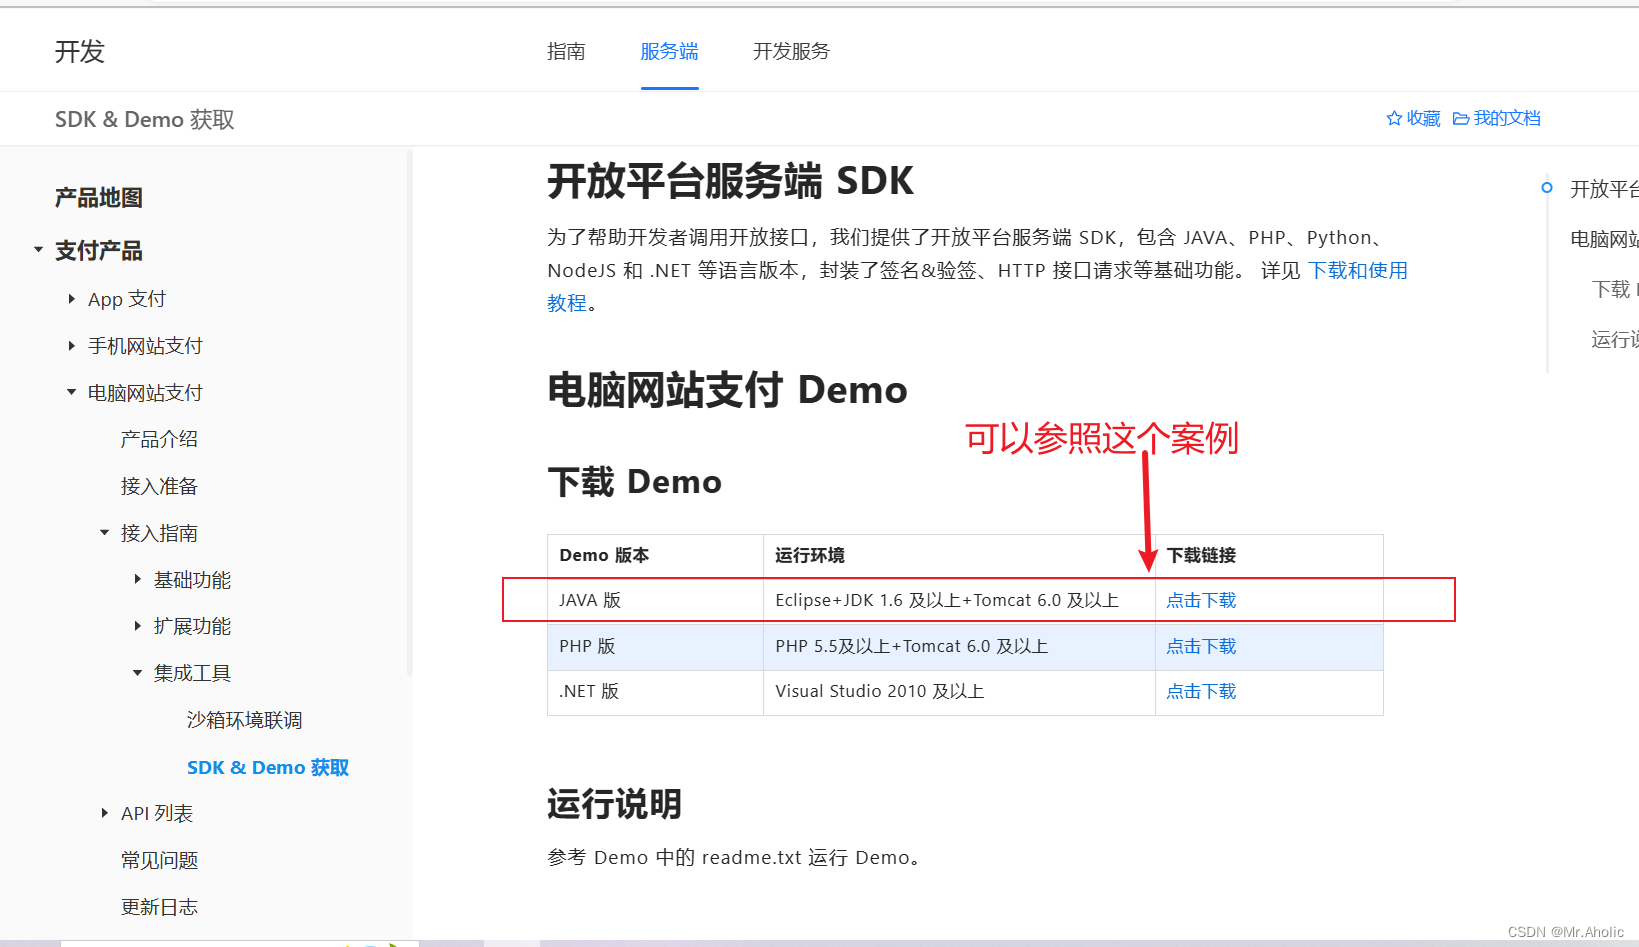Viewport: 1639px width, 947px height.
Task: Click the 开发 header title
Action: point(80,52)
